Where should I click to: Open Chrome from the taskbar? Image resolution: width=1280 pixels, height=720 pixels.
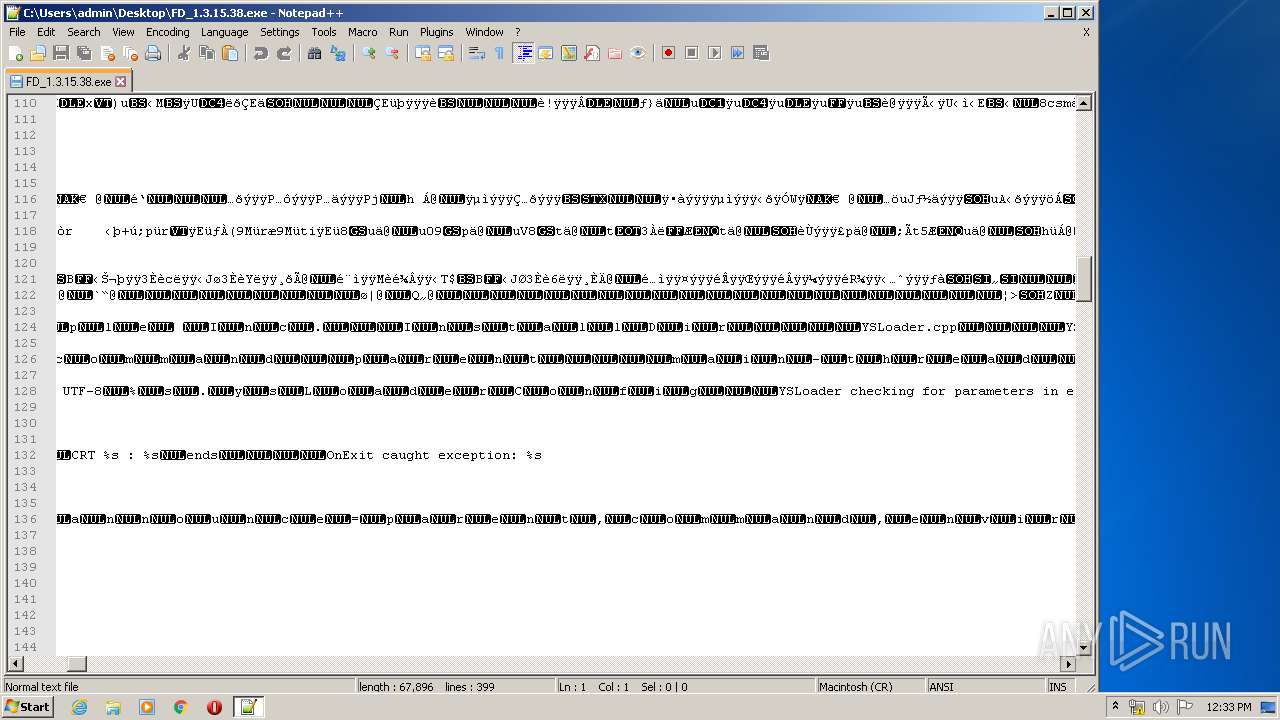click(x=181, y=707)
